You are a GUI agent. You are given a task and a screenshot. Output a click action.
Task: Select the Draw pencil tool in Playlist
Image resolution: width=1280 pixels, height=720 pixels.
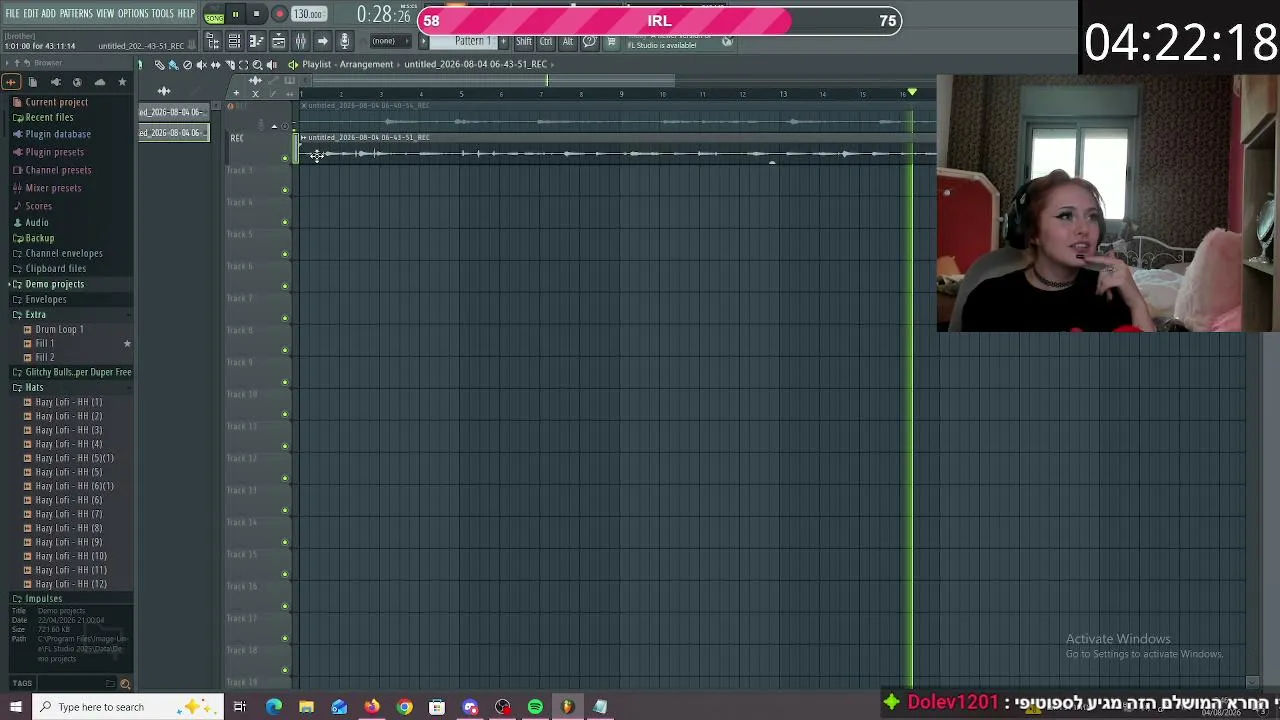(159, 65)
